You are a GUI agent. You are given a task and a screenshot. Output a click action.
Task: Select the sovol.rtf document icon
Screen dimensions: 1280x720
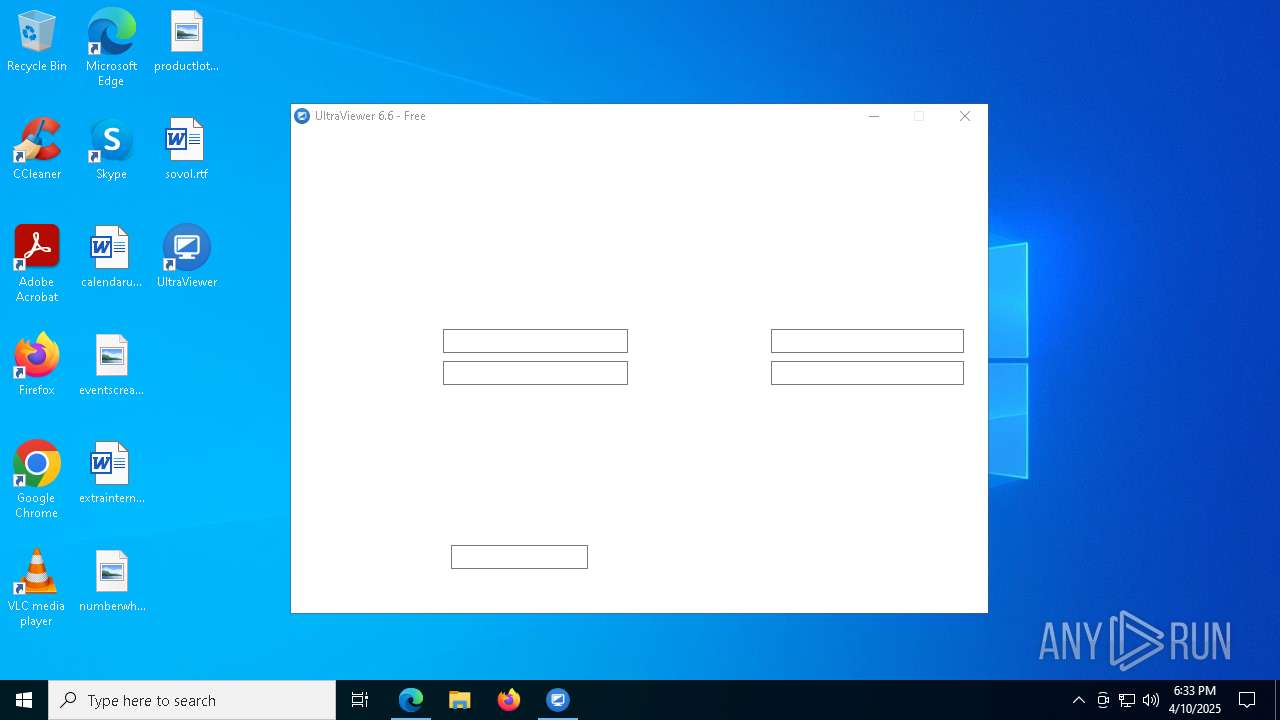186,150
